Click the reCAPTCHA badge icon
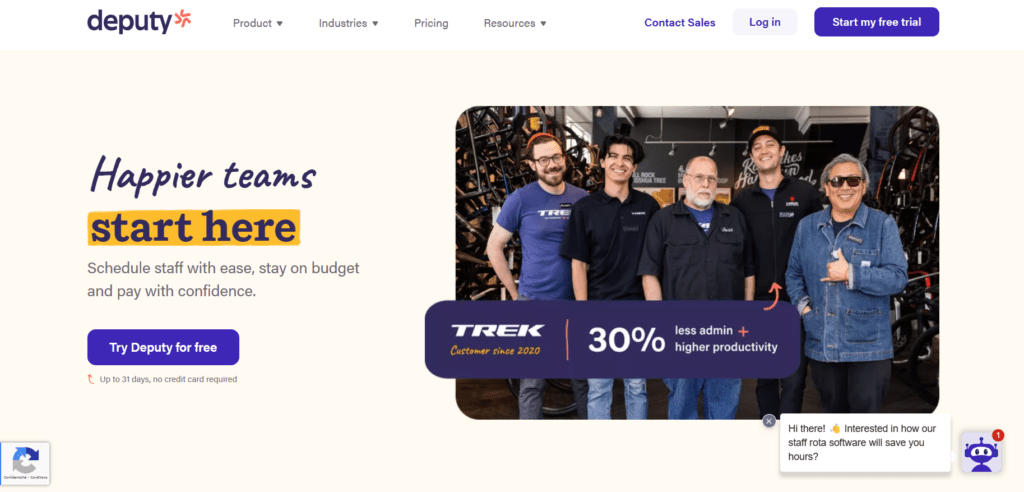The image size is (1024, 492). 25,463
